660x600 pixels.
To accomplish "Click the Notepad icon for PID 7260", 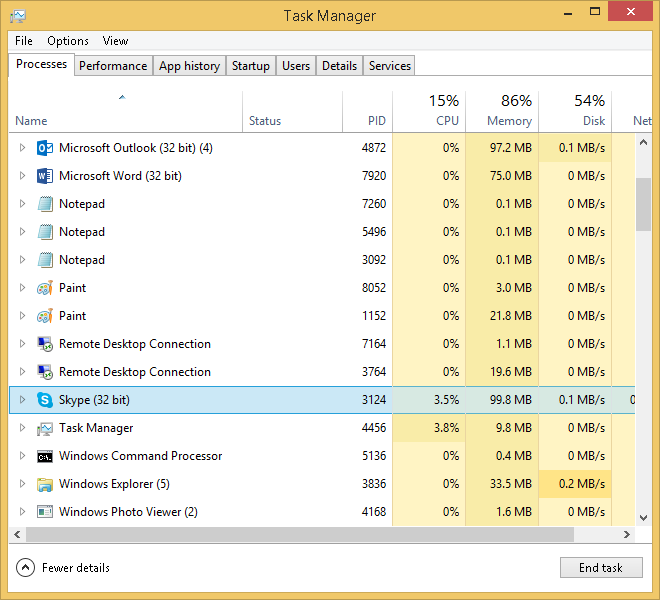I will (45, 204).
